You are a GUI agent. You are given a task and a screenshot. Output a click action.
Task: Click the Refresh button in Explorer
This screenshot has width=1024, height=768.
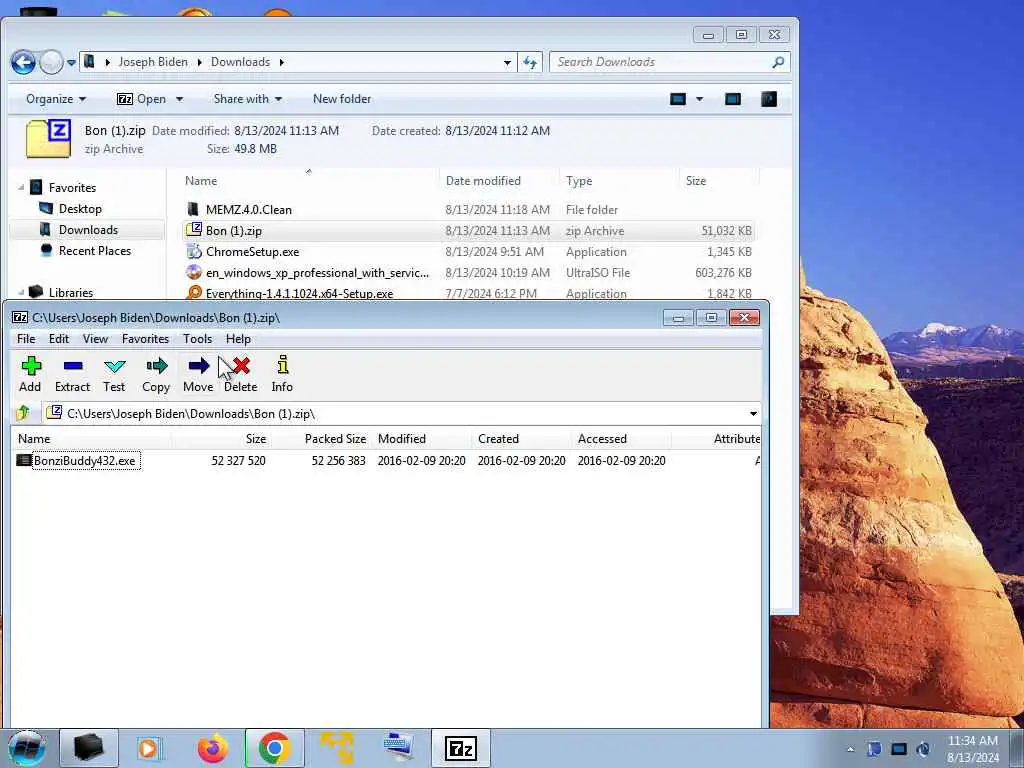[530, 63]
